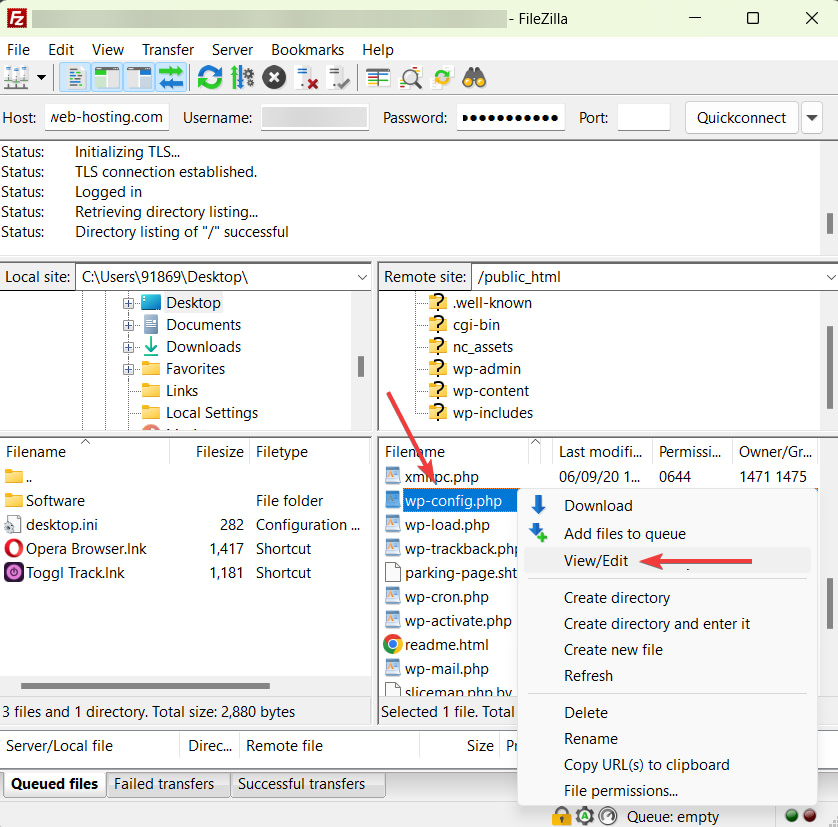
Task: Click inside the Port input field
Action: coord(643,117)
